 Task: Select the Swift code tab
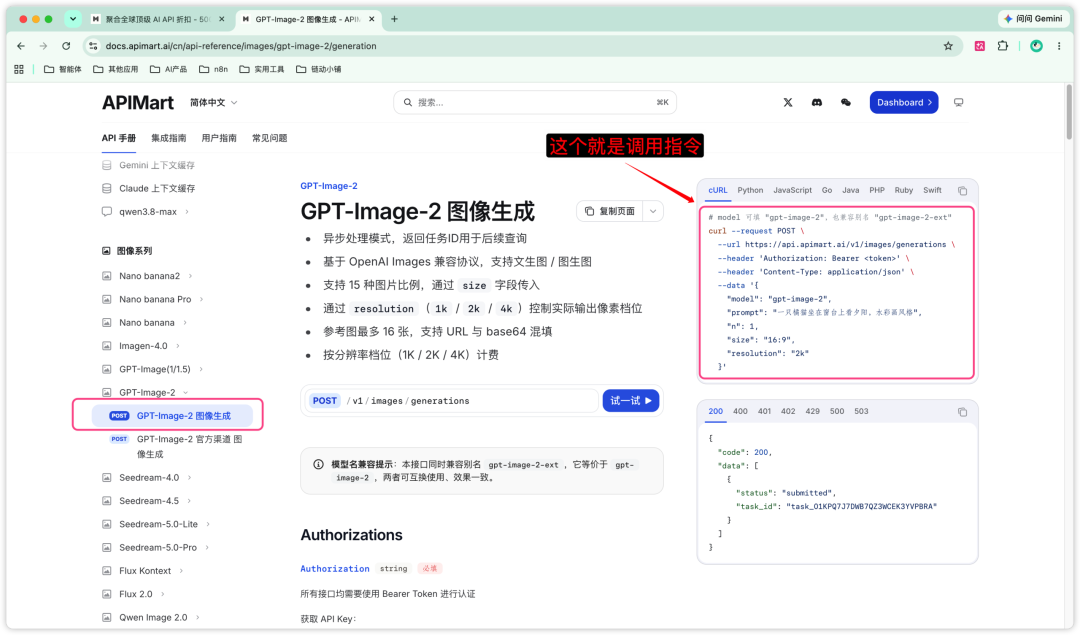[x=933, y=191]
